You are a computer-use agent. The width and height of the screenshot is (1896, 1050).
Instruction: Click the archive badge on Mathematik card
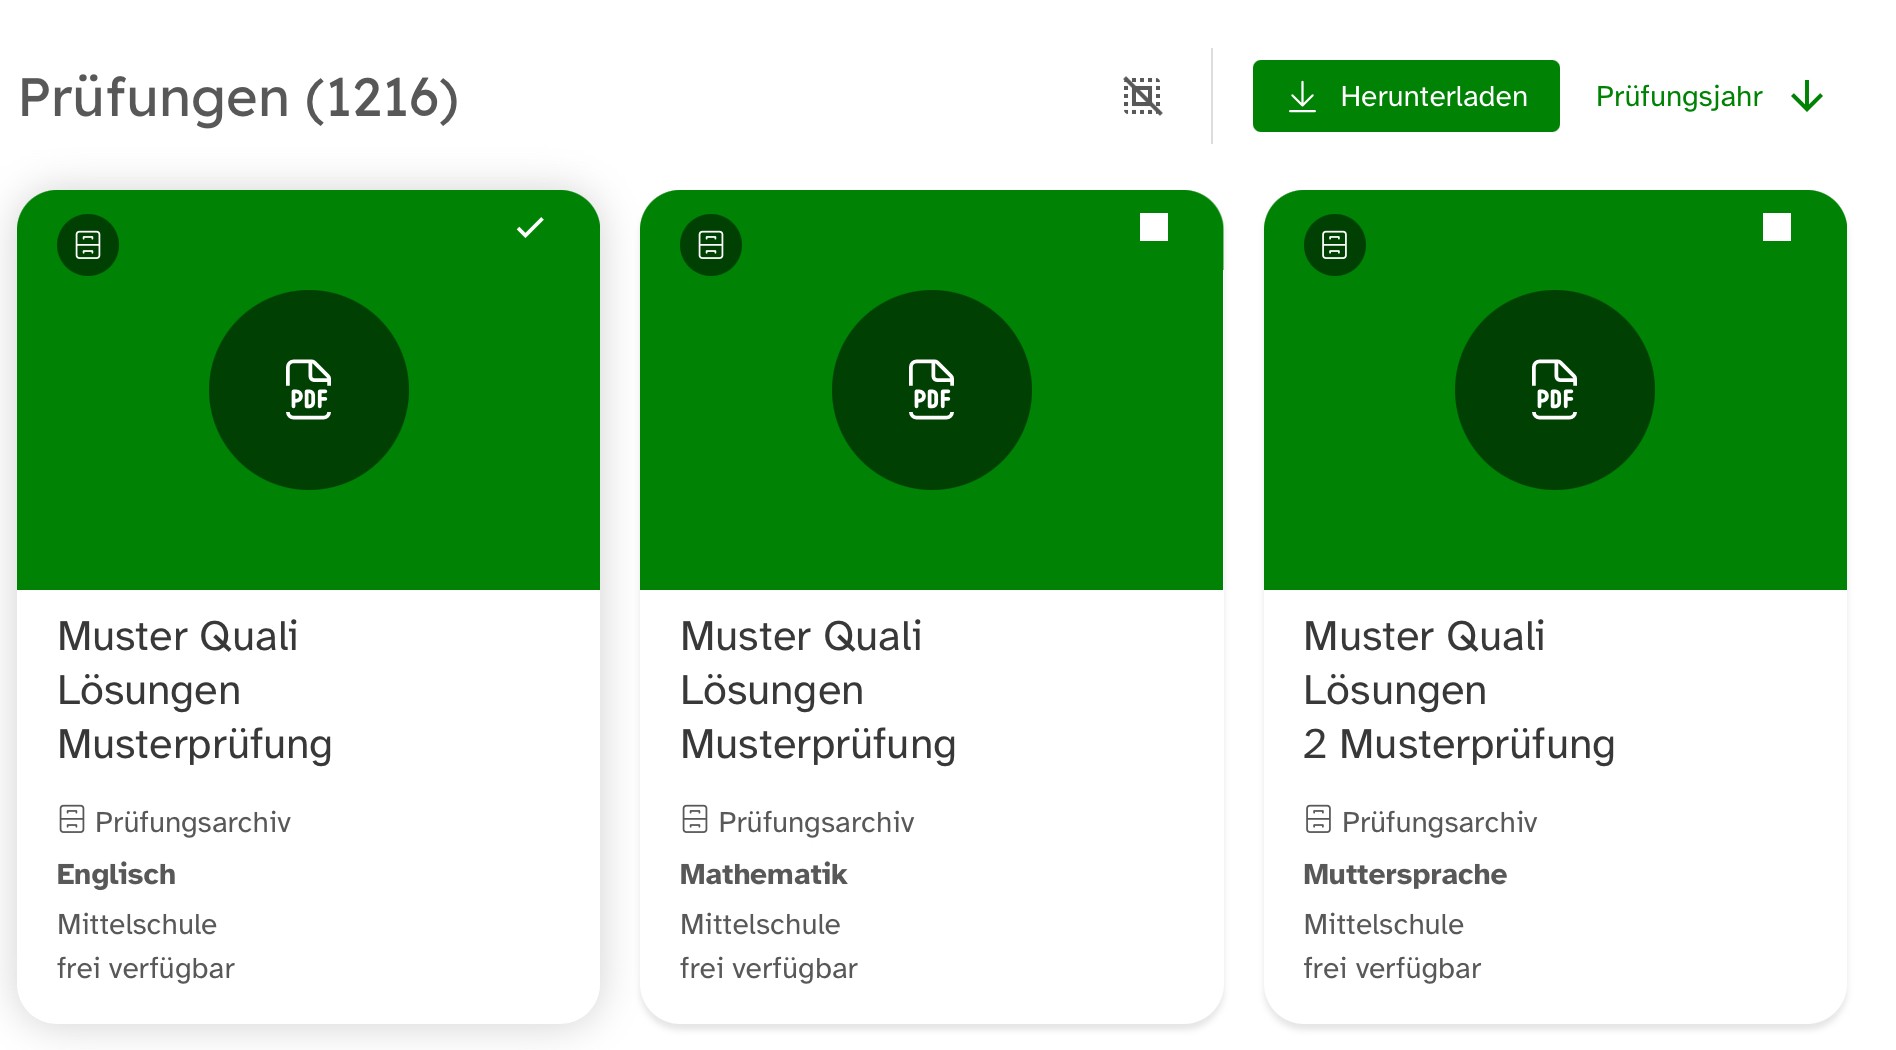(x=711, y=245)
